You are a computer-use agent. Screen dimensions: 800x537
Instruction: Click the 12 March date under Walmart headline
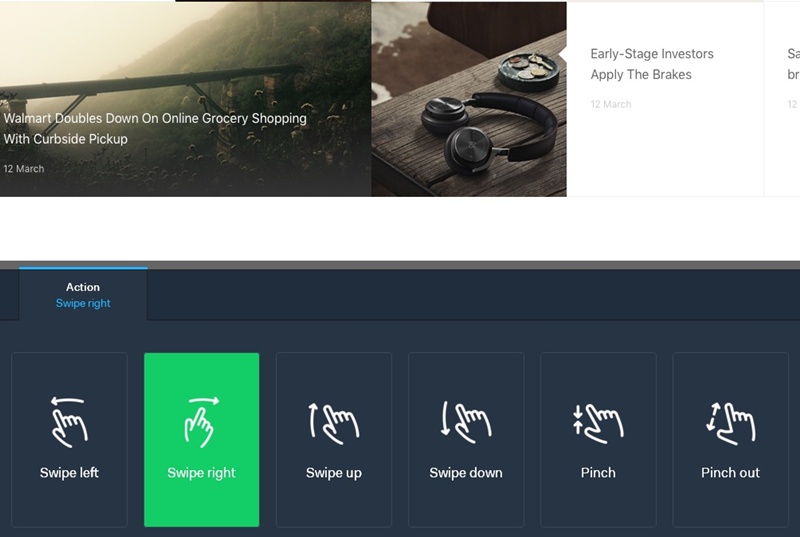tap(23, 169)
